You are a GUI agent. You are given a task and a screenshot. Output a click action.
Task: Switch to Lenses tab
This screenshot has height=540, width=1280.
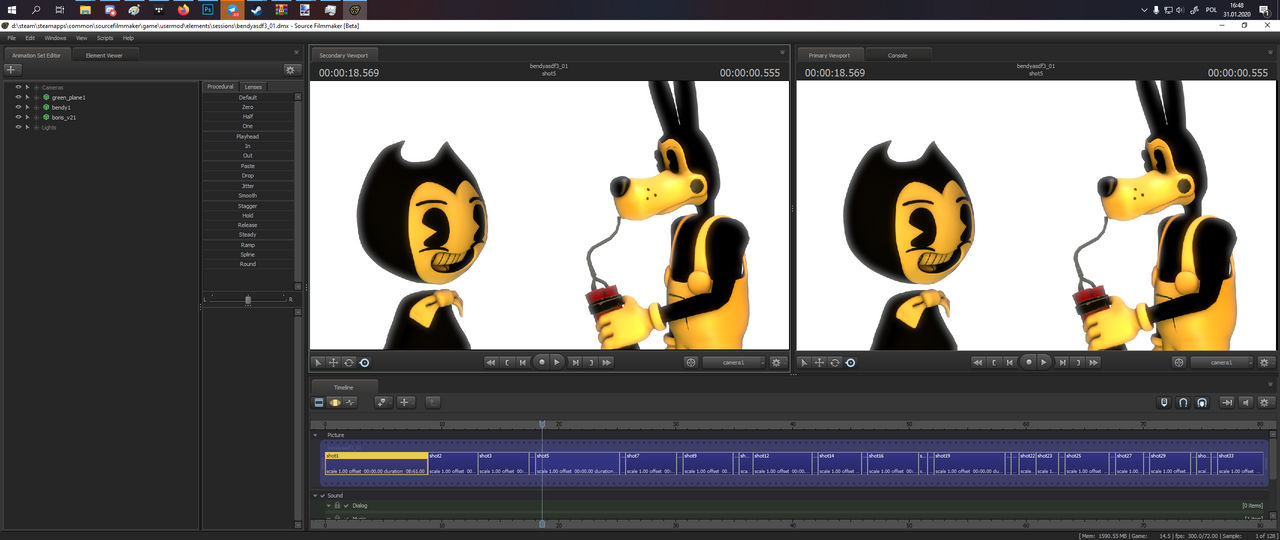click(254, 87)
